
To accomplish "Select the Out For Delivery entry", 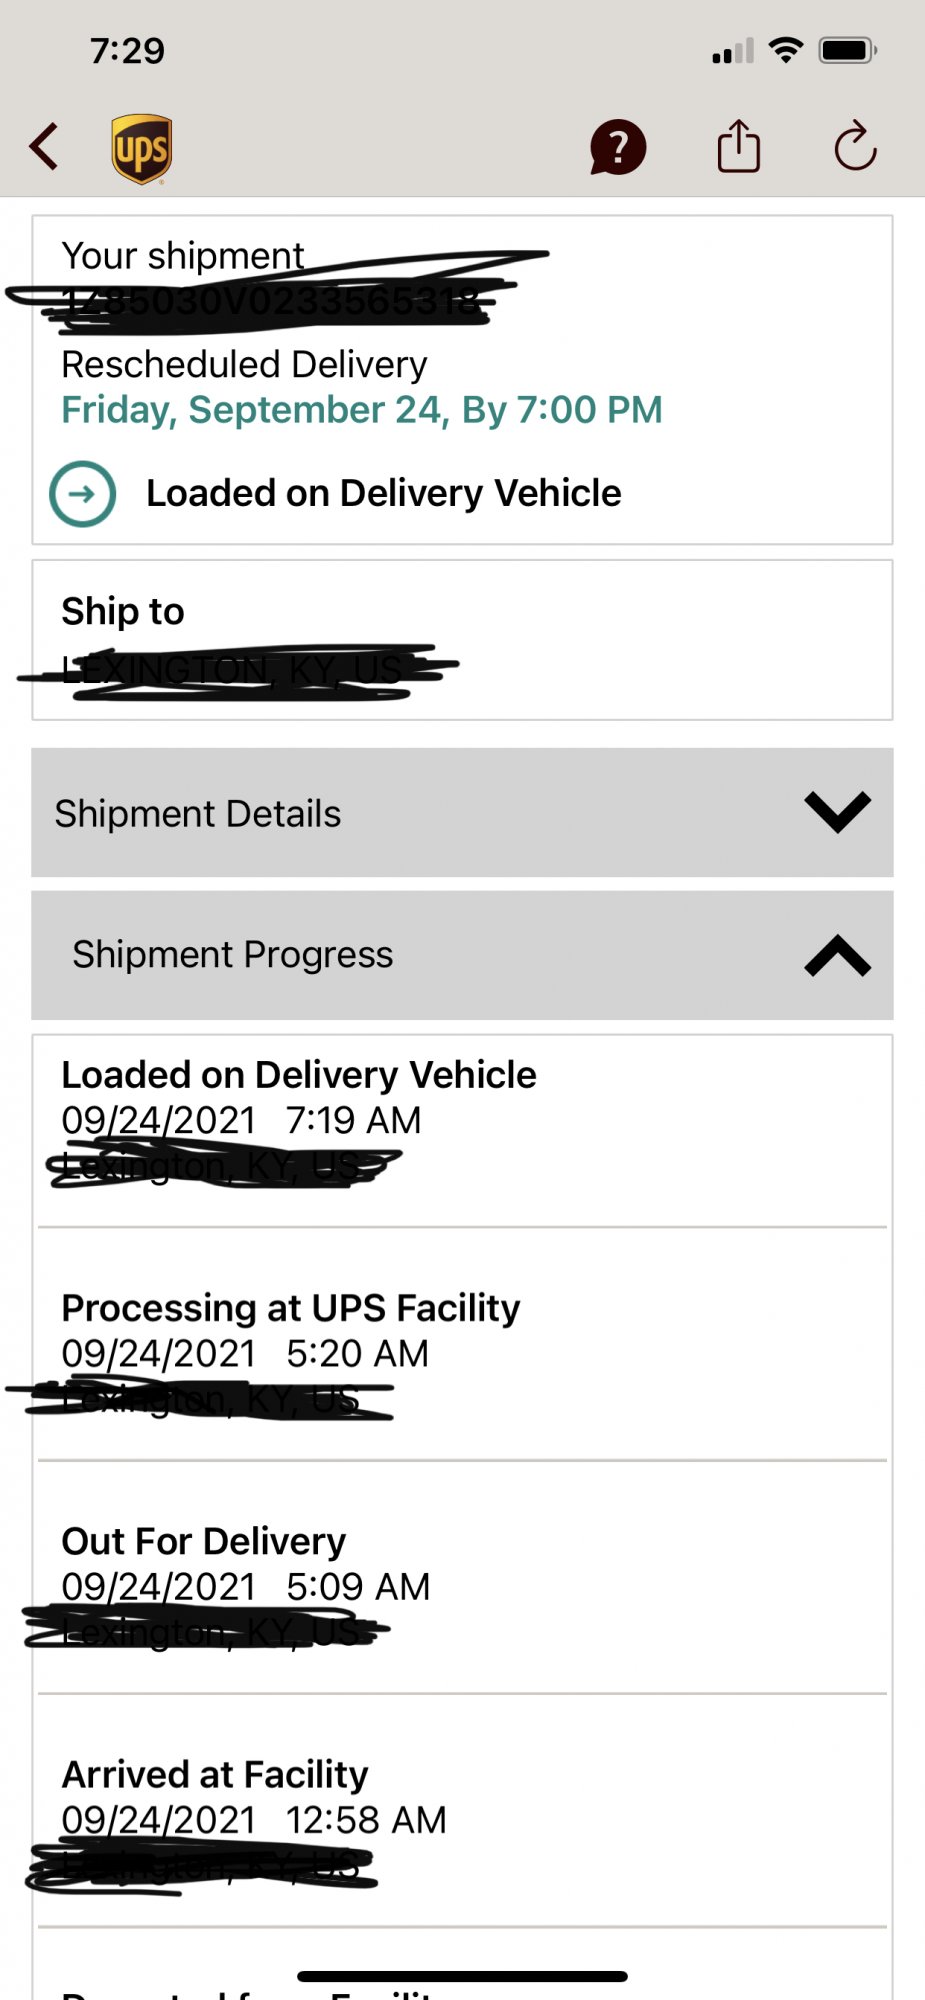I will point(462,1578).
